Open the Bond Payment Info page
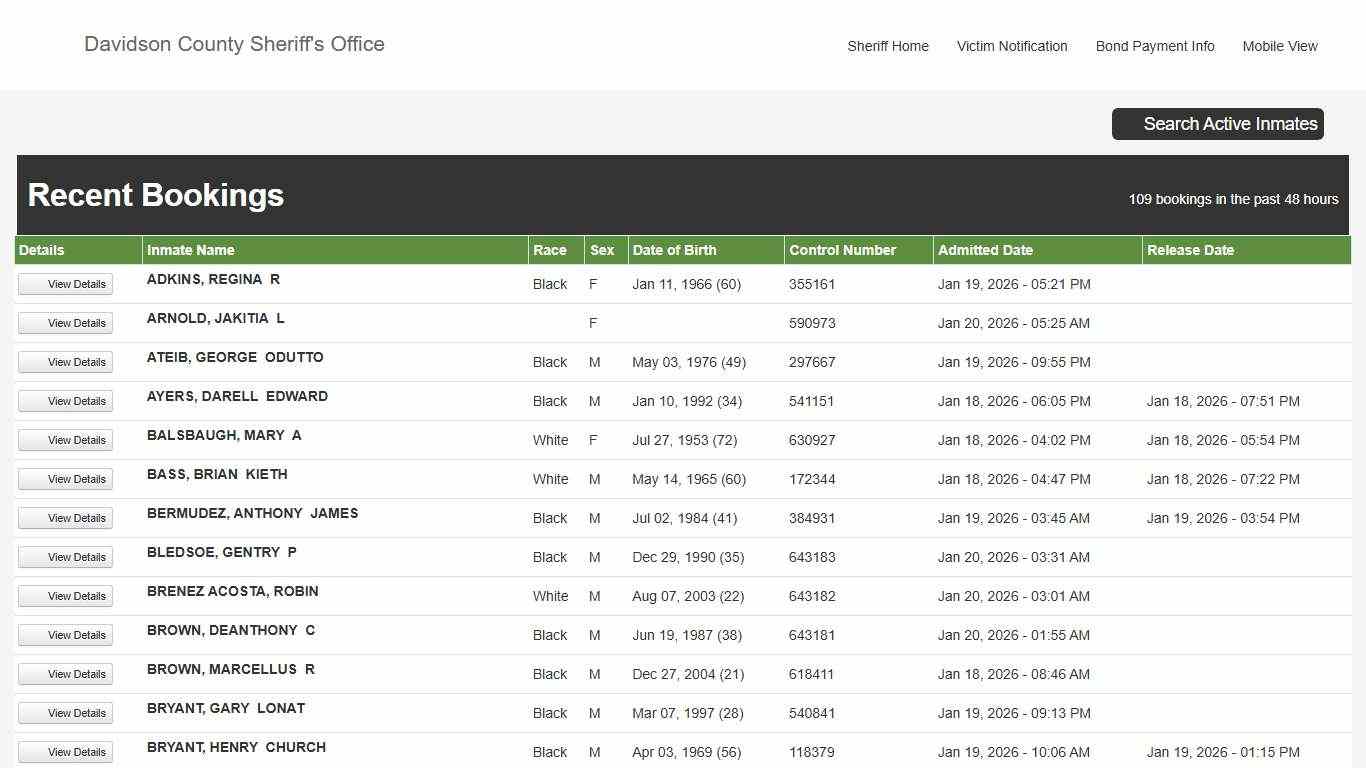Image resolution: width=1366 pixels, height=768 pixels. (1154, 46)
